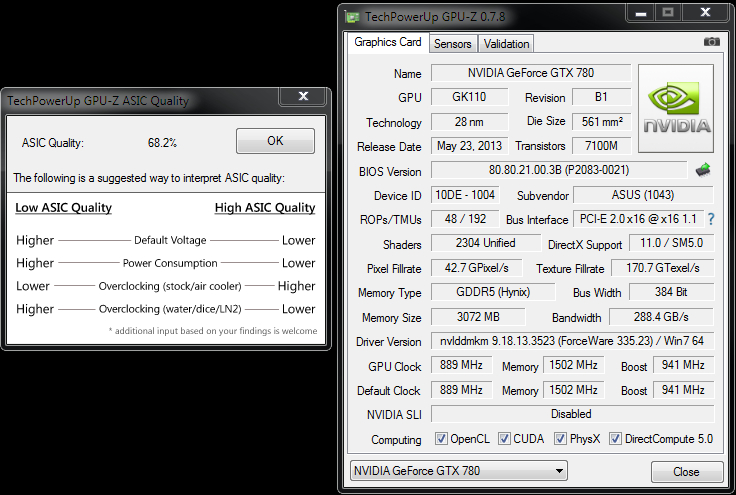Close the GPU-Z main window with X
This screenshot has height=495, width=736.
pos(705,13)
